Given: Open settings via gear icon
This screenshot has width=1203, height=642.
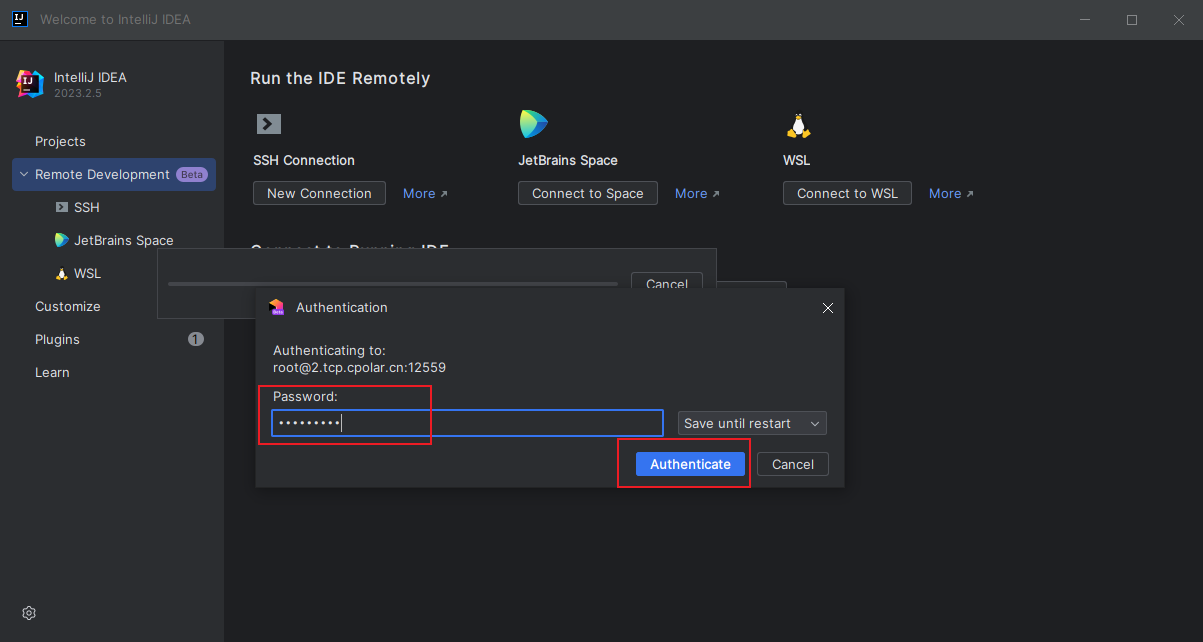Looking at the screenshot, I should (29, 613).
